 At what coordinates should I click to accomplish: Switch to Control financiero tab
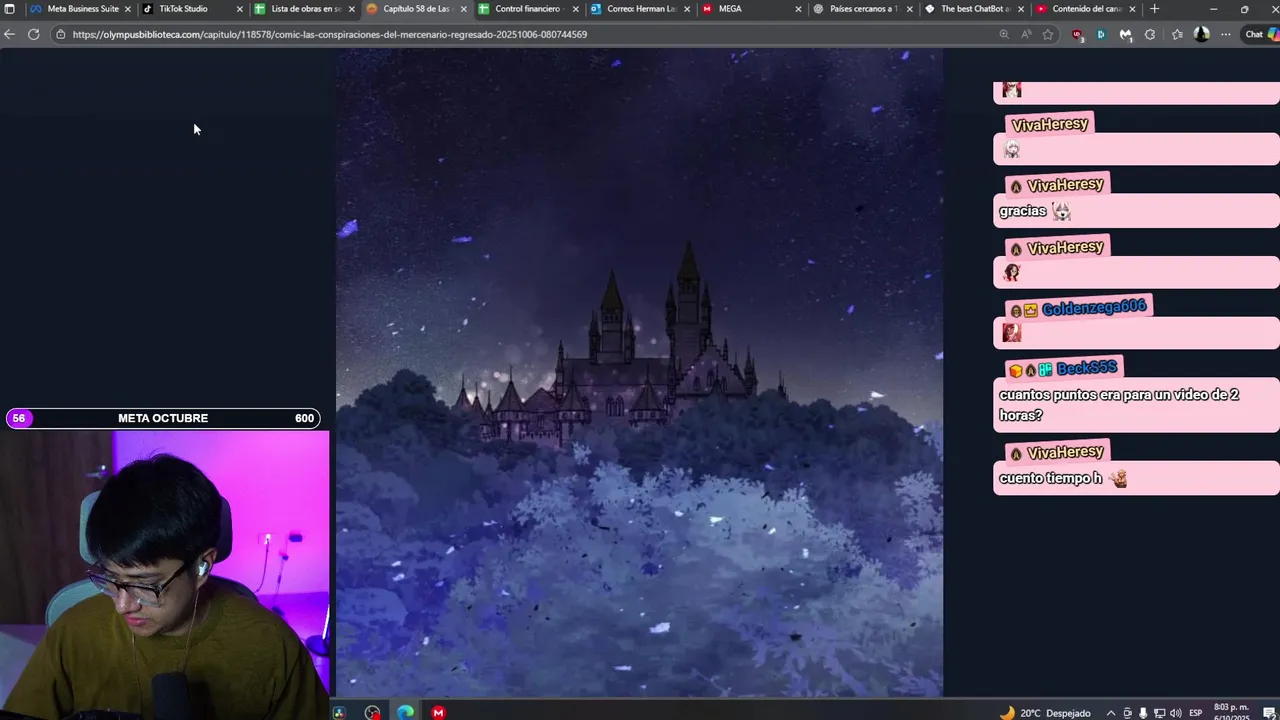(527, 9)
